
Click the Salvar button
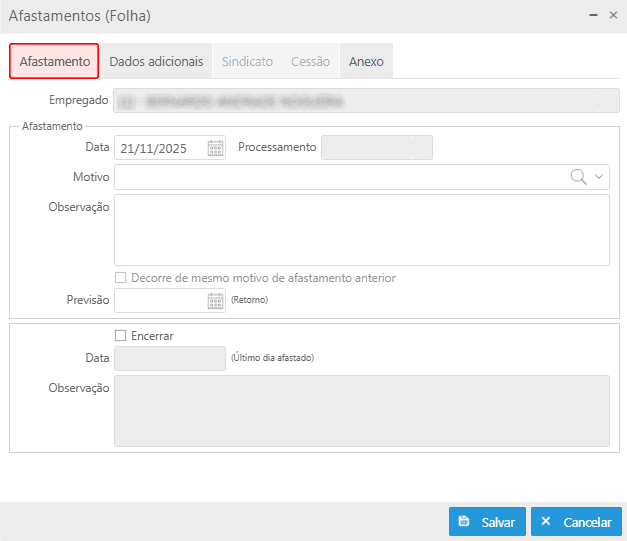pos(487,521)
